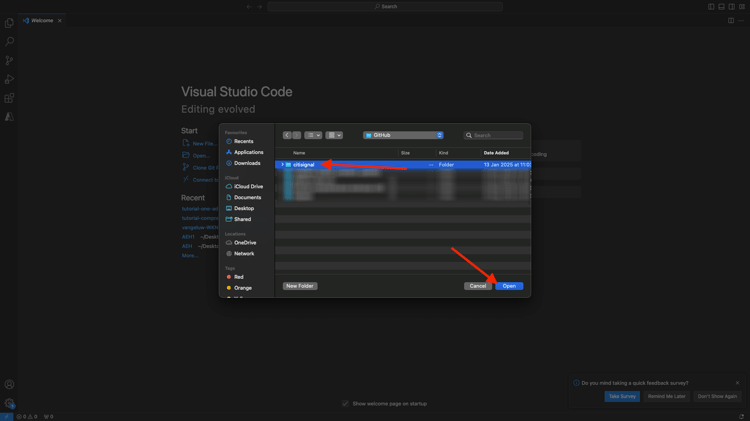Select the Orange tag
Viewport: 750px width, 421px height.
click(243, 288)
